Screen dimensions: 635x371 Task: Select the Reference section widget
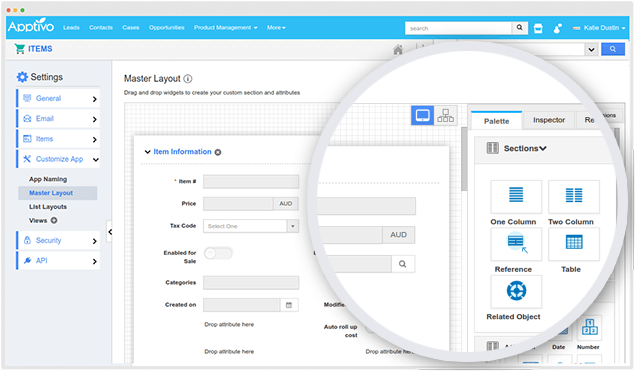point(516,244)
